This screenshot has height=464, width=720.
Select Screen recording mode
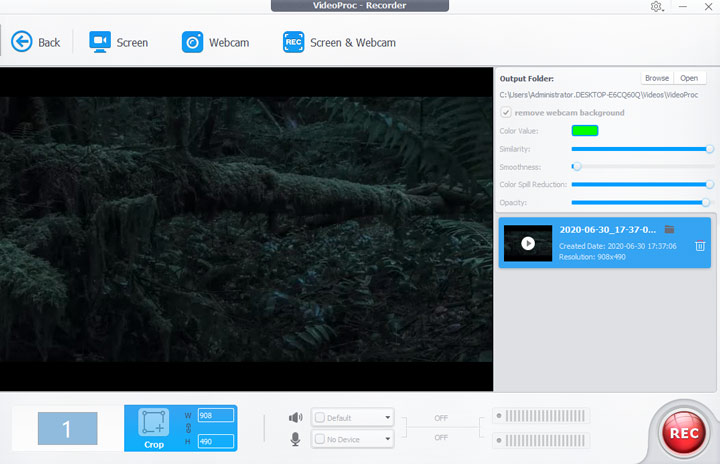pyautogui.click(x=118, y=42)
